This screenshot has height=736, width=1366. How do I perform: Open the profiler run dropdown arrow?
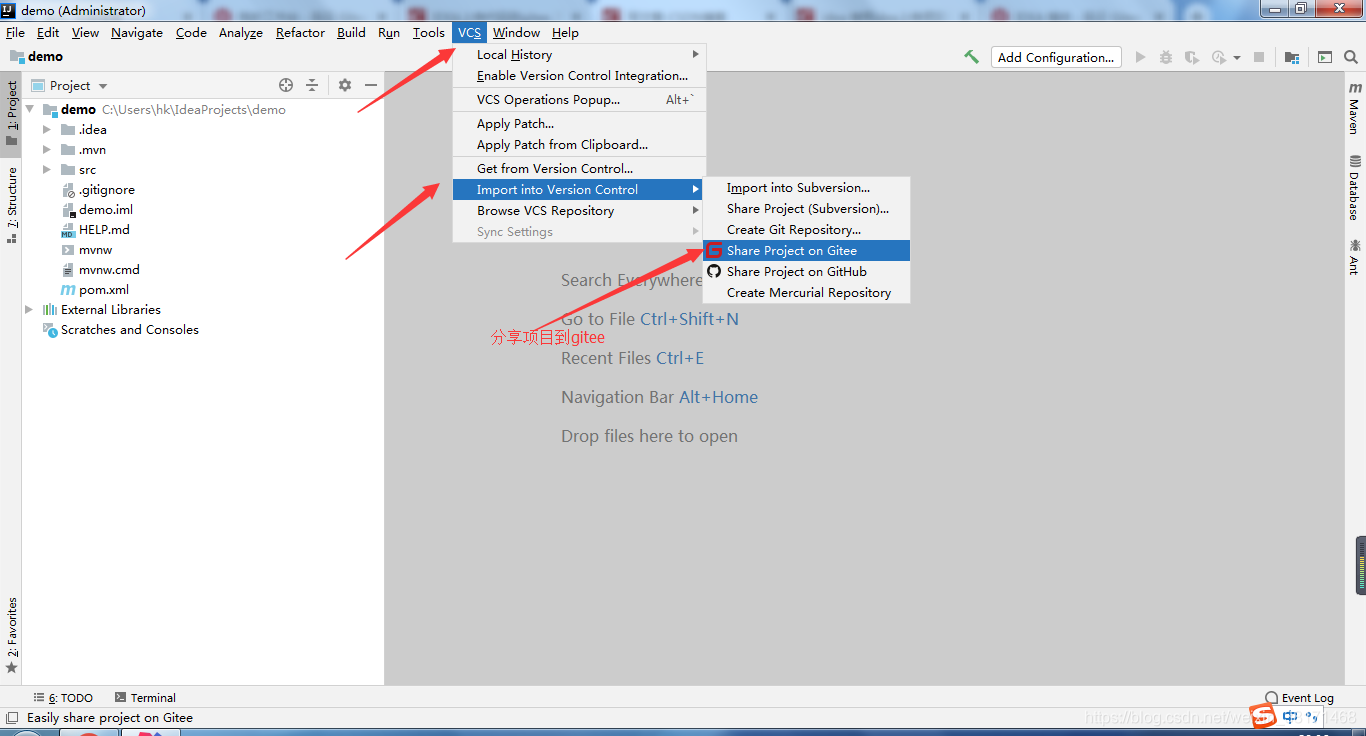[1236, 58]
